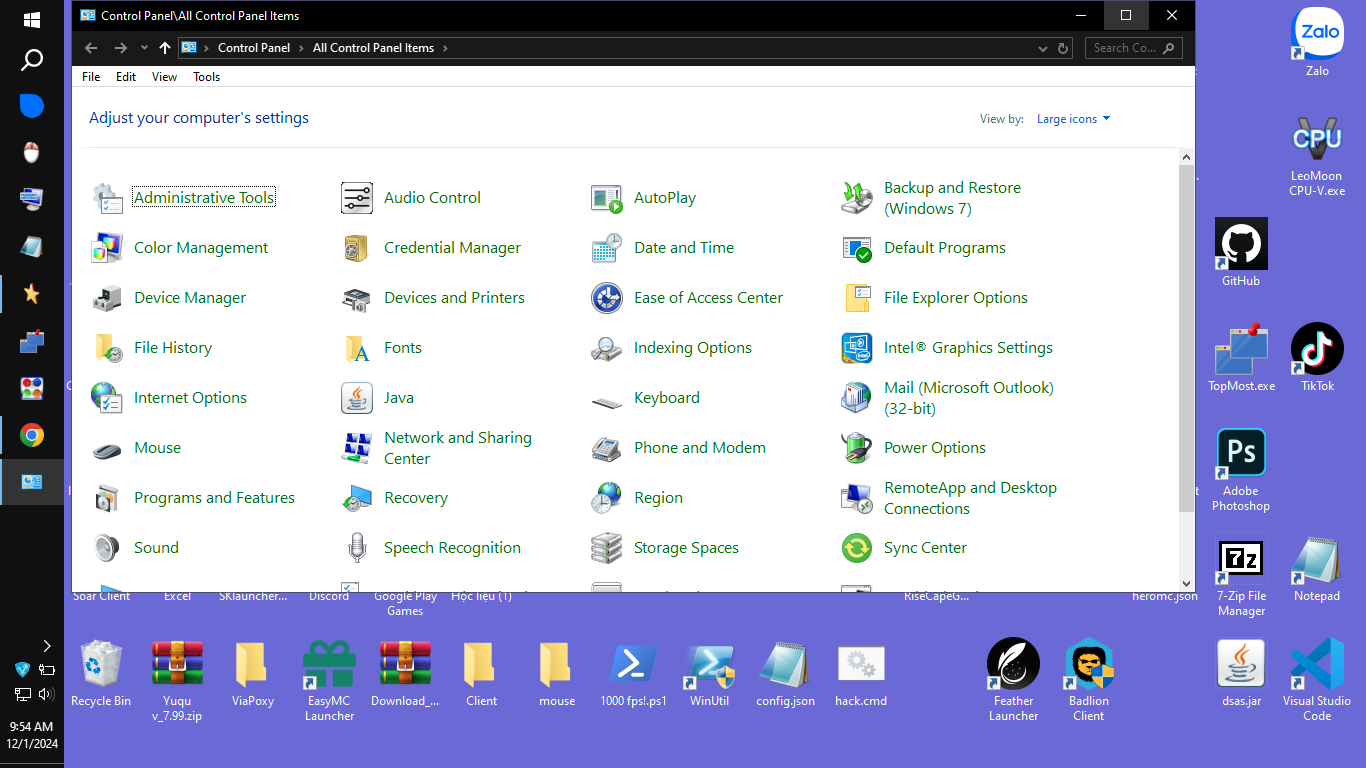
Task: Open the recent locations dropdown arrow
Action: [x=144, y=48]
